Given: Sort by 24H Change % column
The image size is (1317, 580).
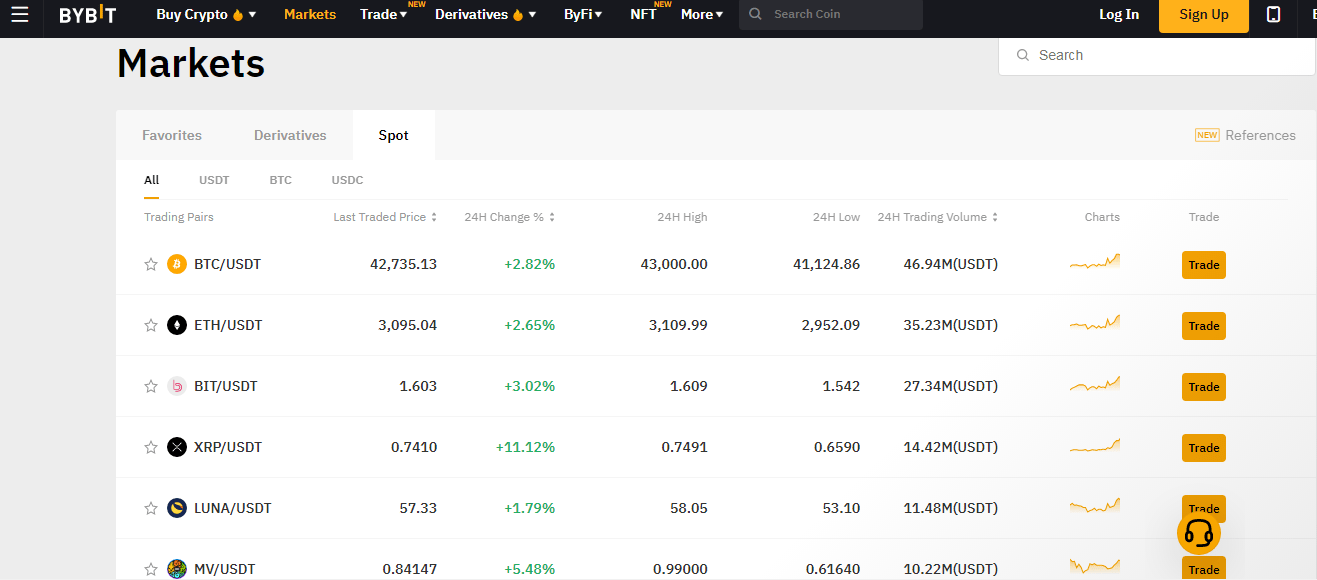Looking at the screenshot, I should 509,217.
